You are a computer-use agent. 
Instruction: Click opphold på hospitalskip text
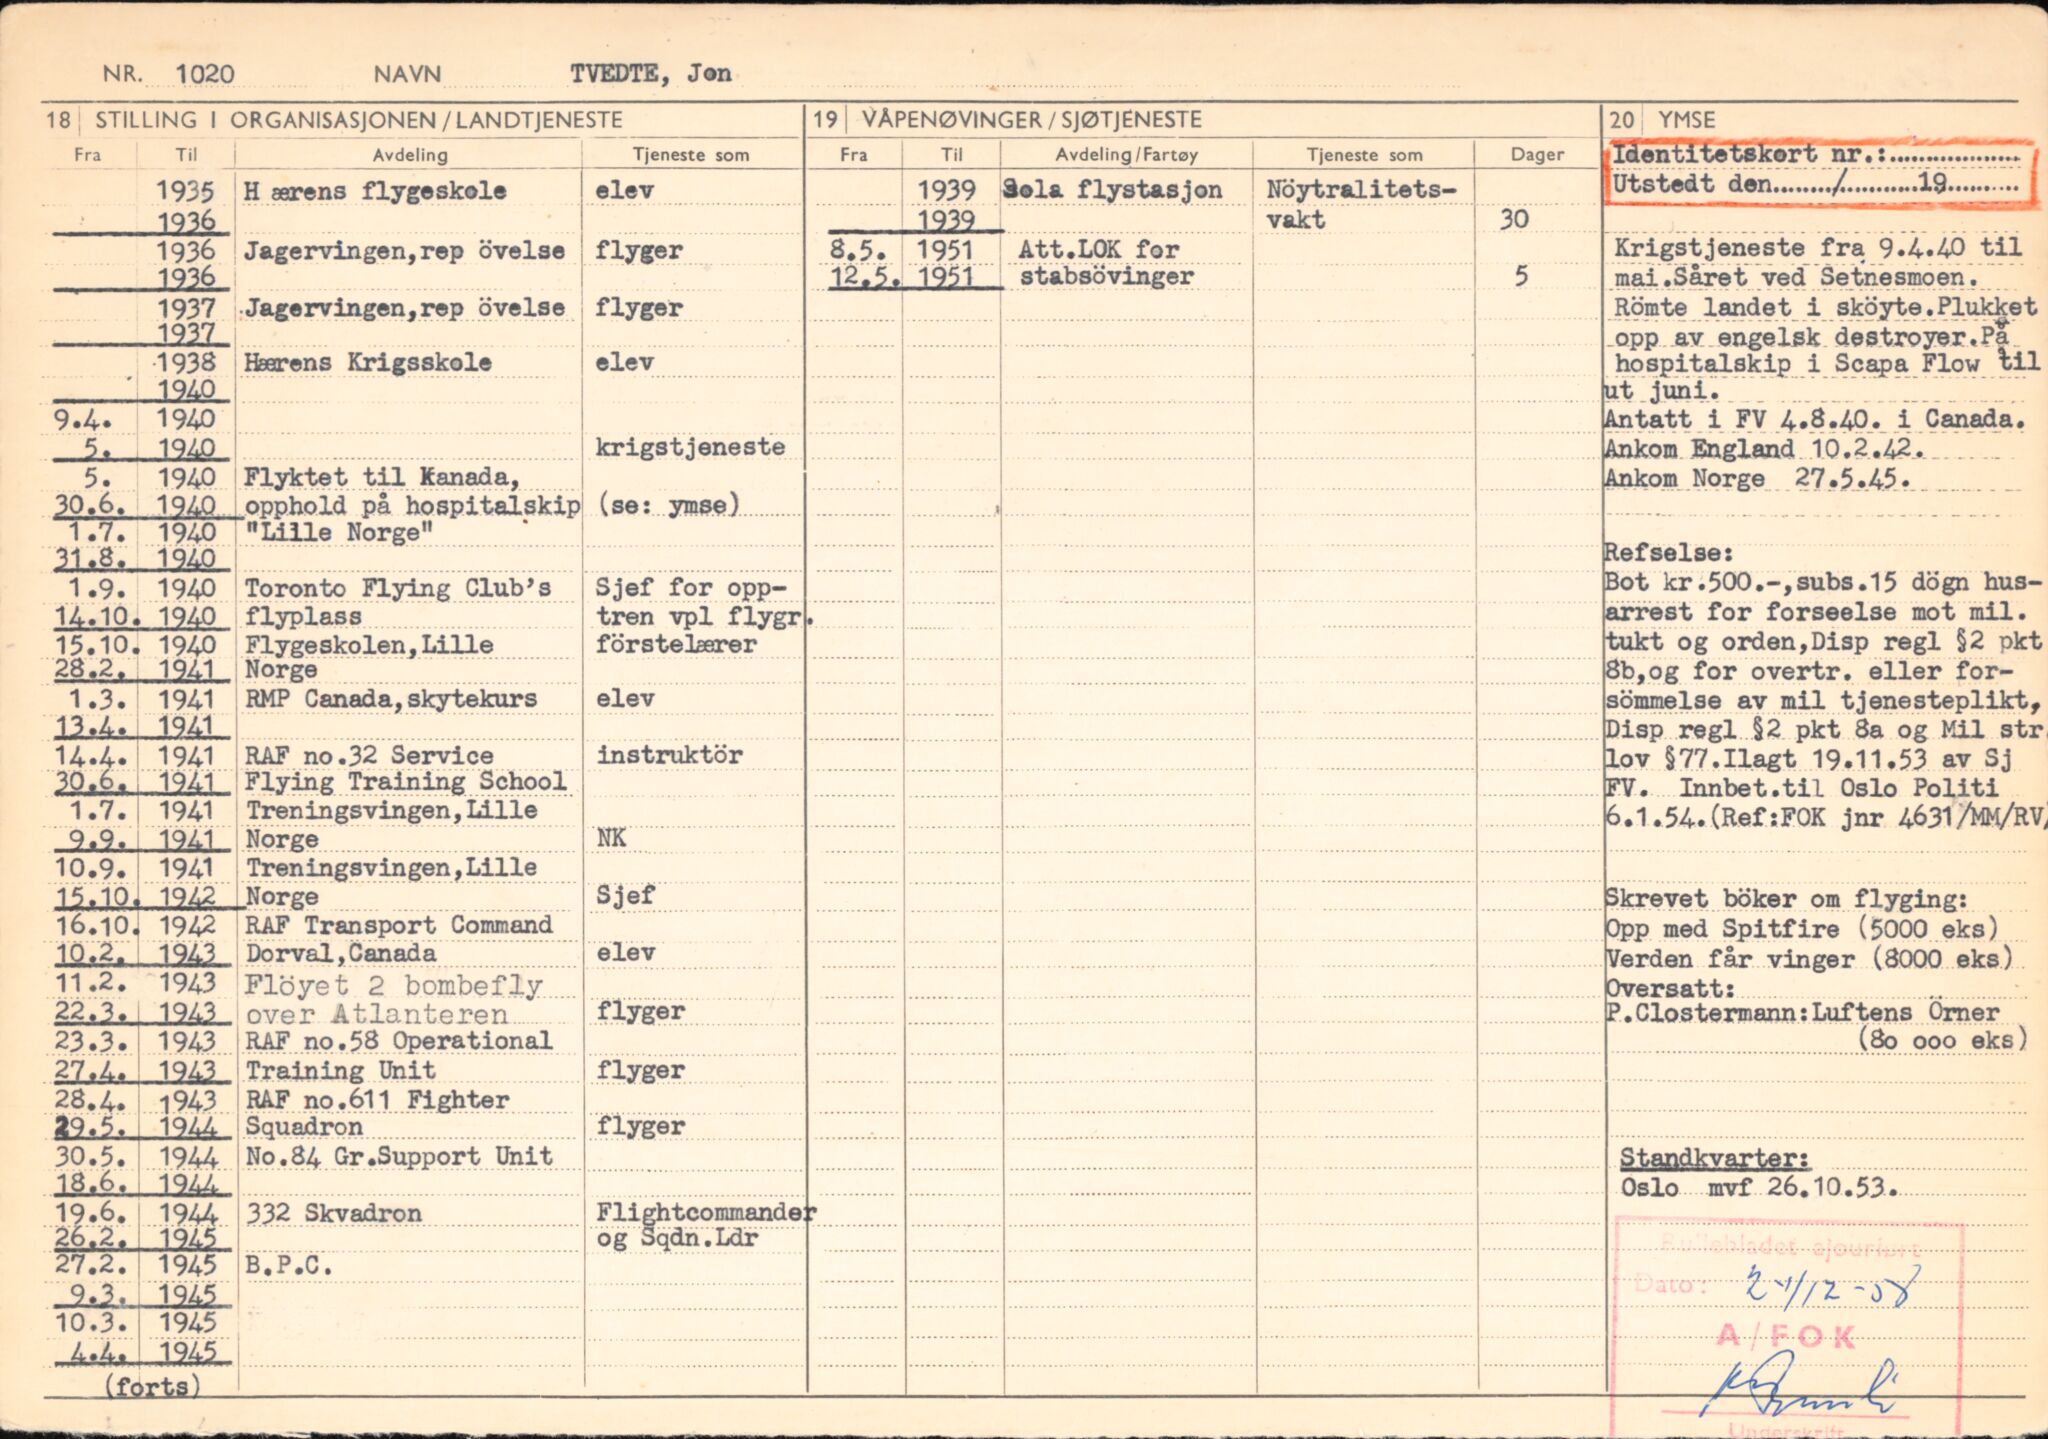coord(412,505)
